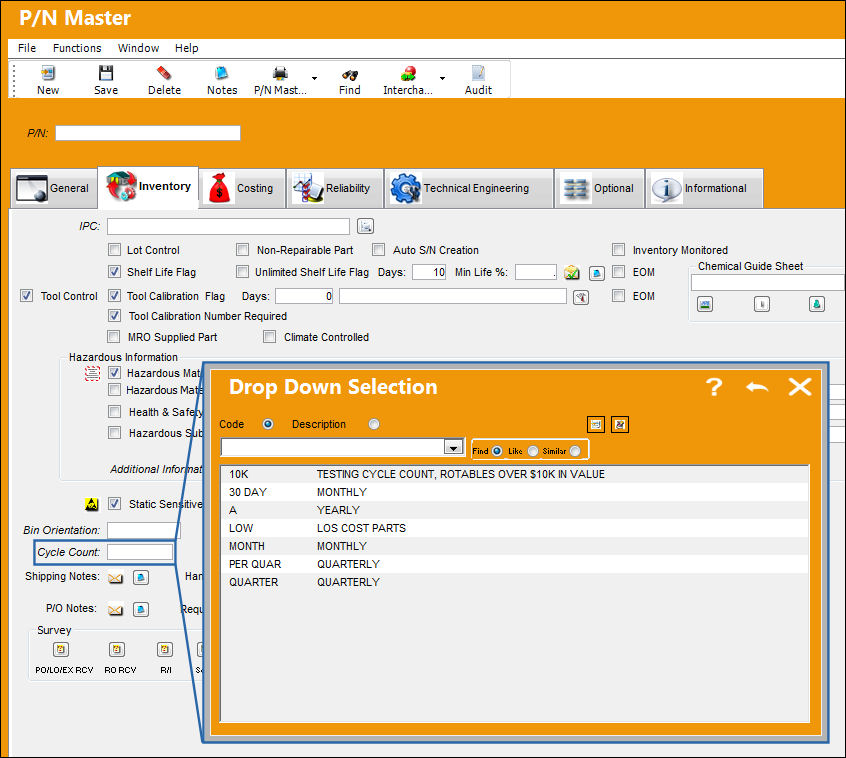
Task: Click the New toolbar icon
Action: pyautogui.click(x=48, y=73)
